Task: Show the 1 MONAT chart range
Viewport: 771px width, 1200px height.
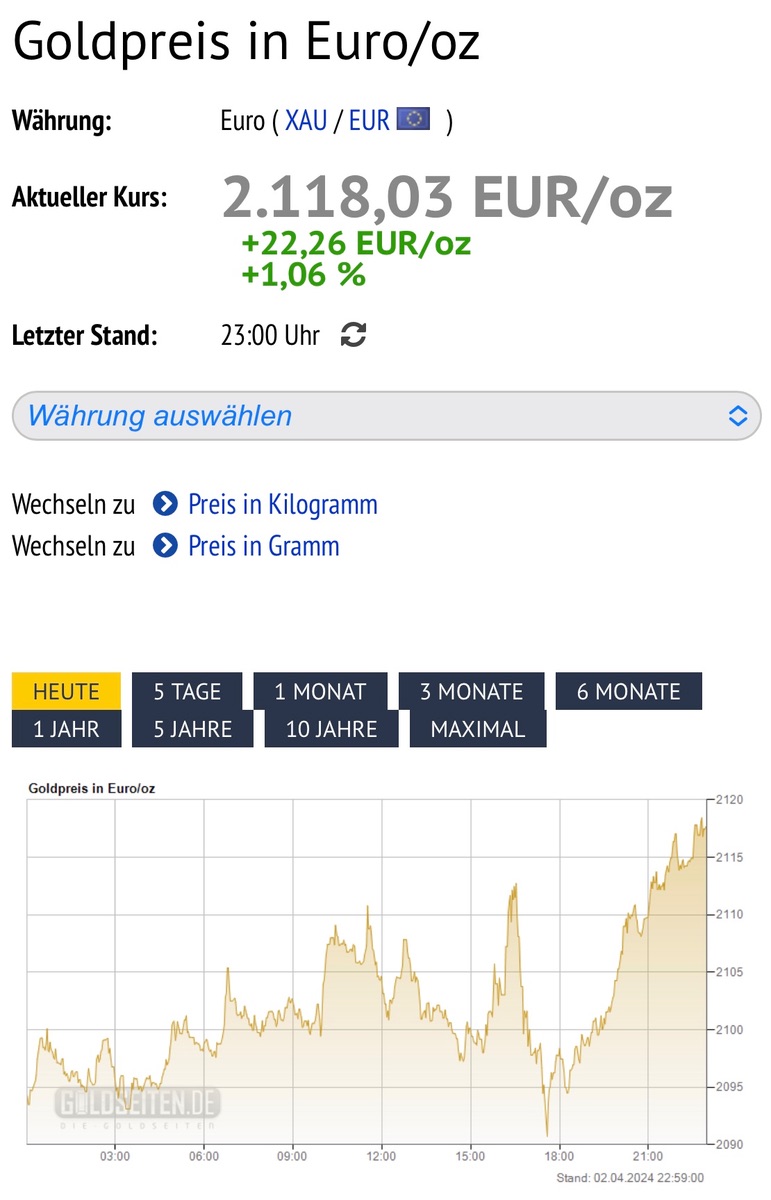Action: click(320, 691)
